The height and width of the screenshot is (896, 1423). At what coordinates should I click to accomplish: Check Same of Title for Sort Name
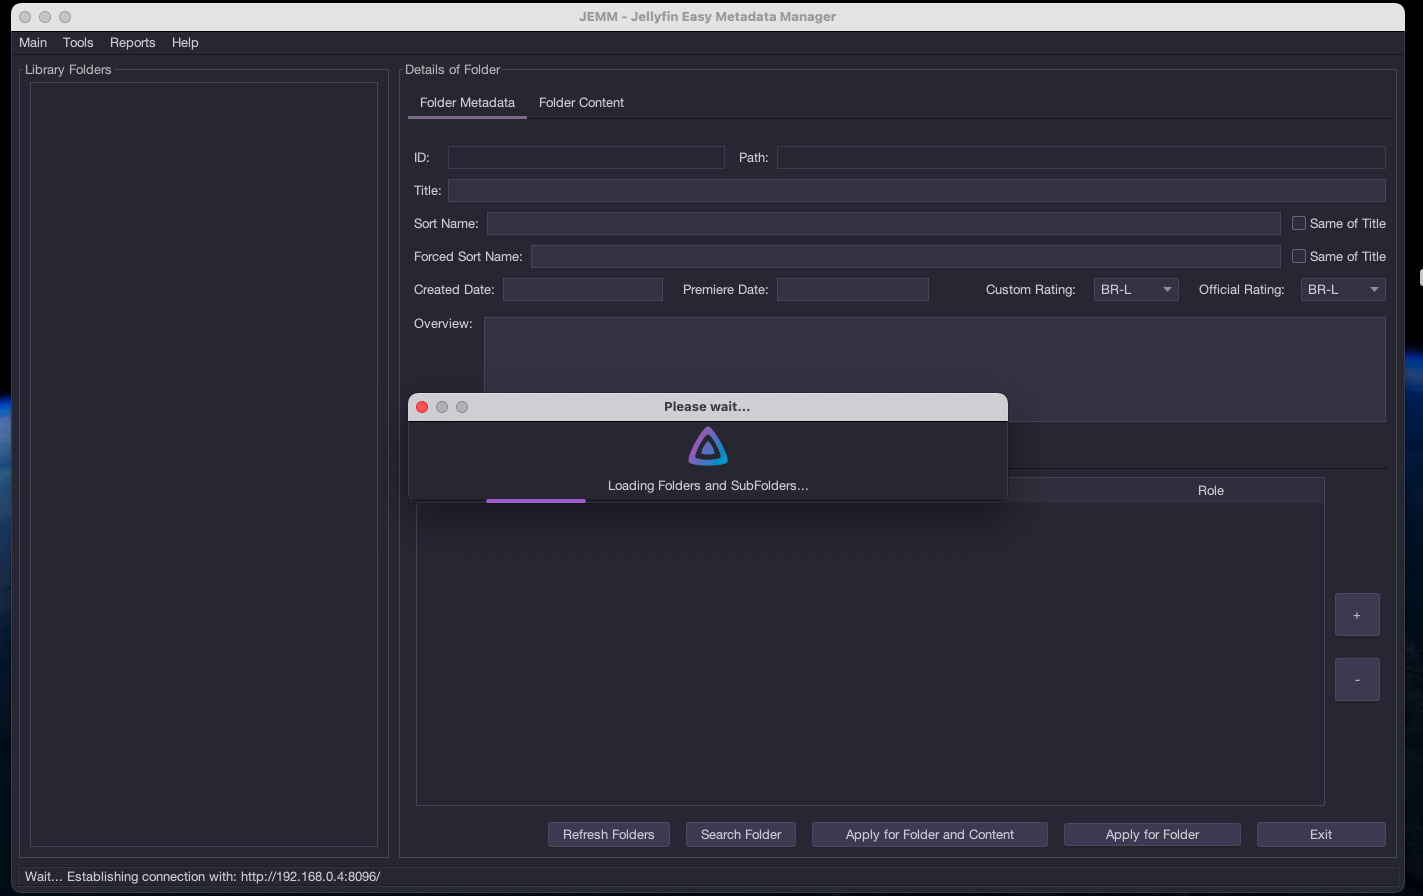click(x=1299, y=223)
